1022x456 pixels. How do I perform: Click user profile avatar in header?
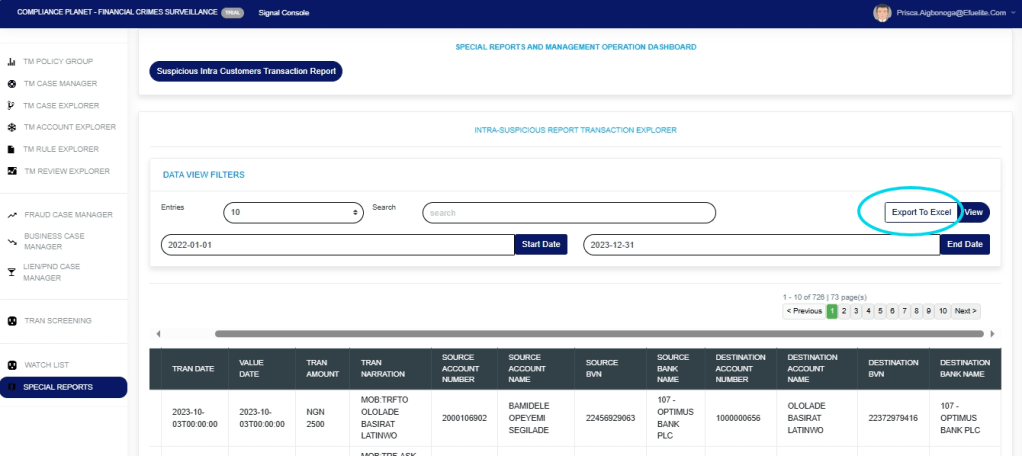[x=881, y=13]
